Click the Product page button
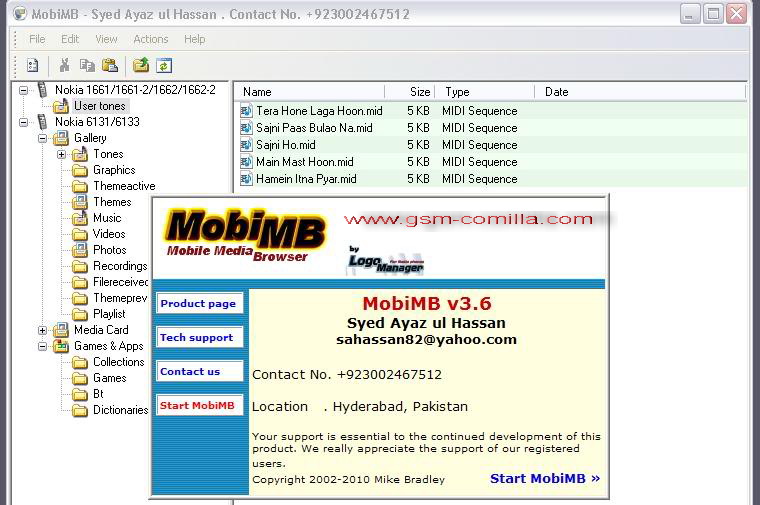Viewport: 760px width, 505px height. pos(200,304)
